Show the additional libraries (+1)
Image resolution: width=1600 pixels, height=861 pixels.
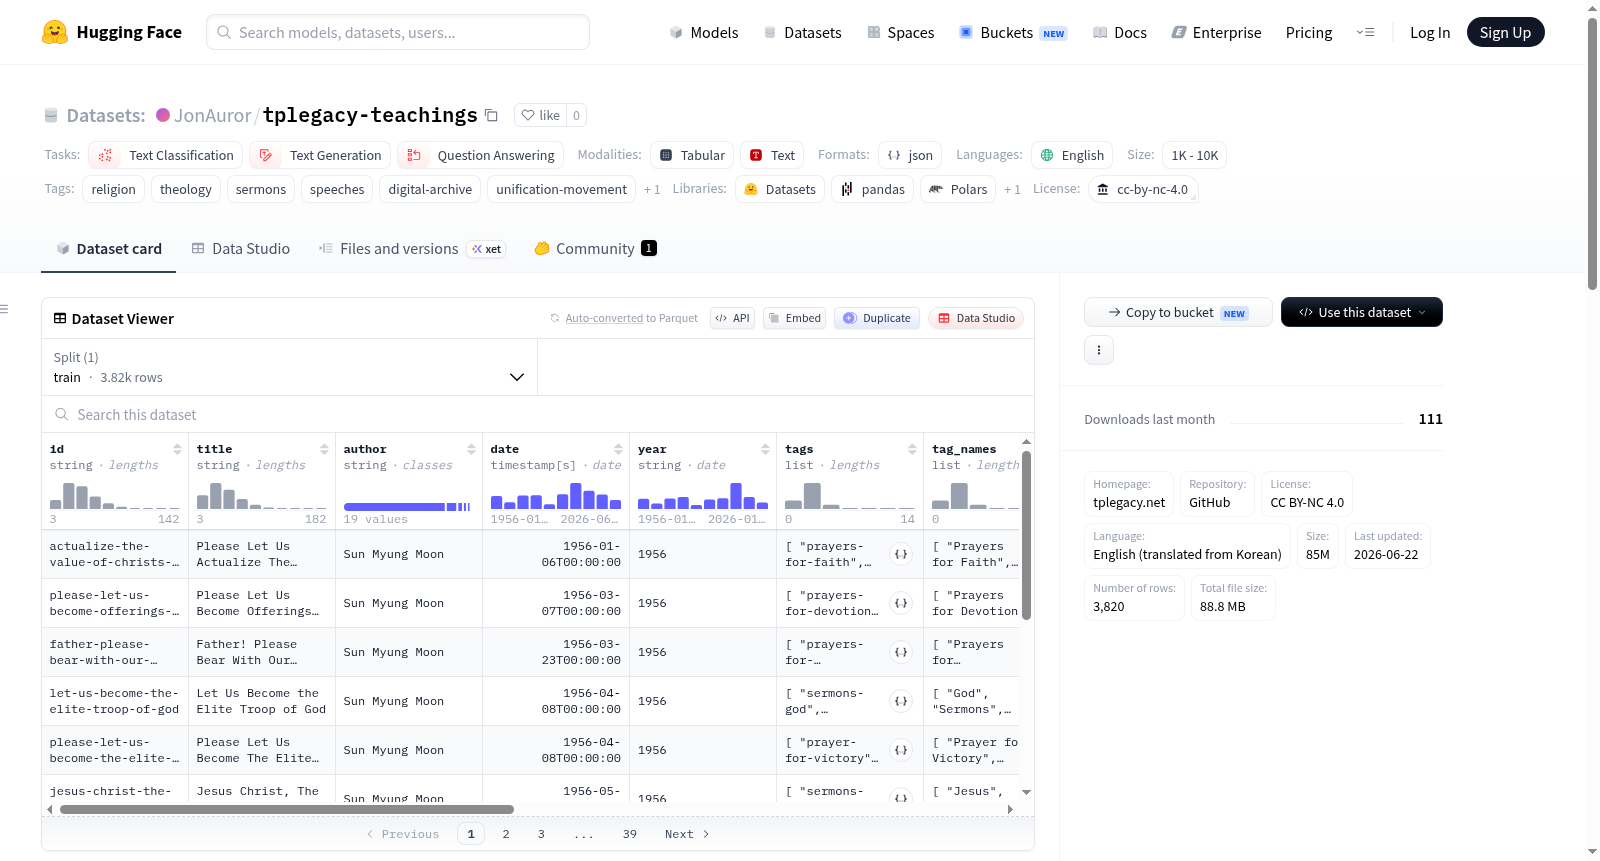1012,189
